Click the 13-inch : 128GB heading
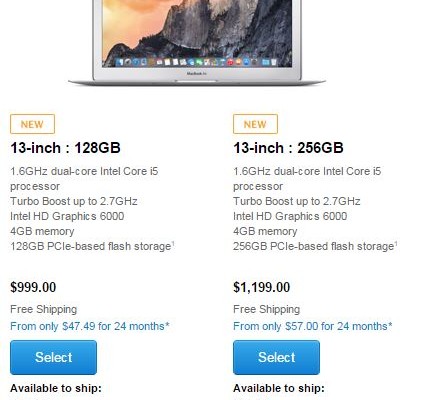 coord(65,148)
